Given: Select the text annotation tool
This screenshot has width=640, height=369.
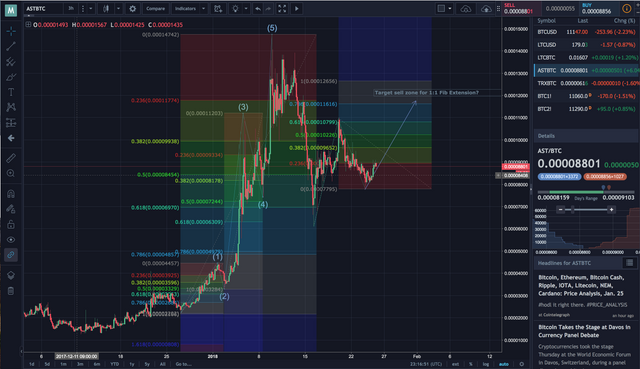Looking at the screenshot, I should [11, 92].
